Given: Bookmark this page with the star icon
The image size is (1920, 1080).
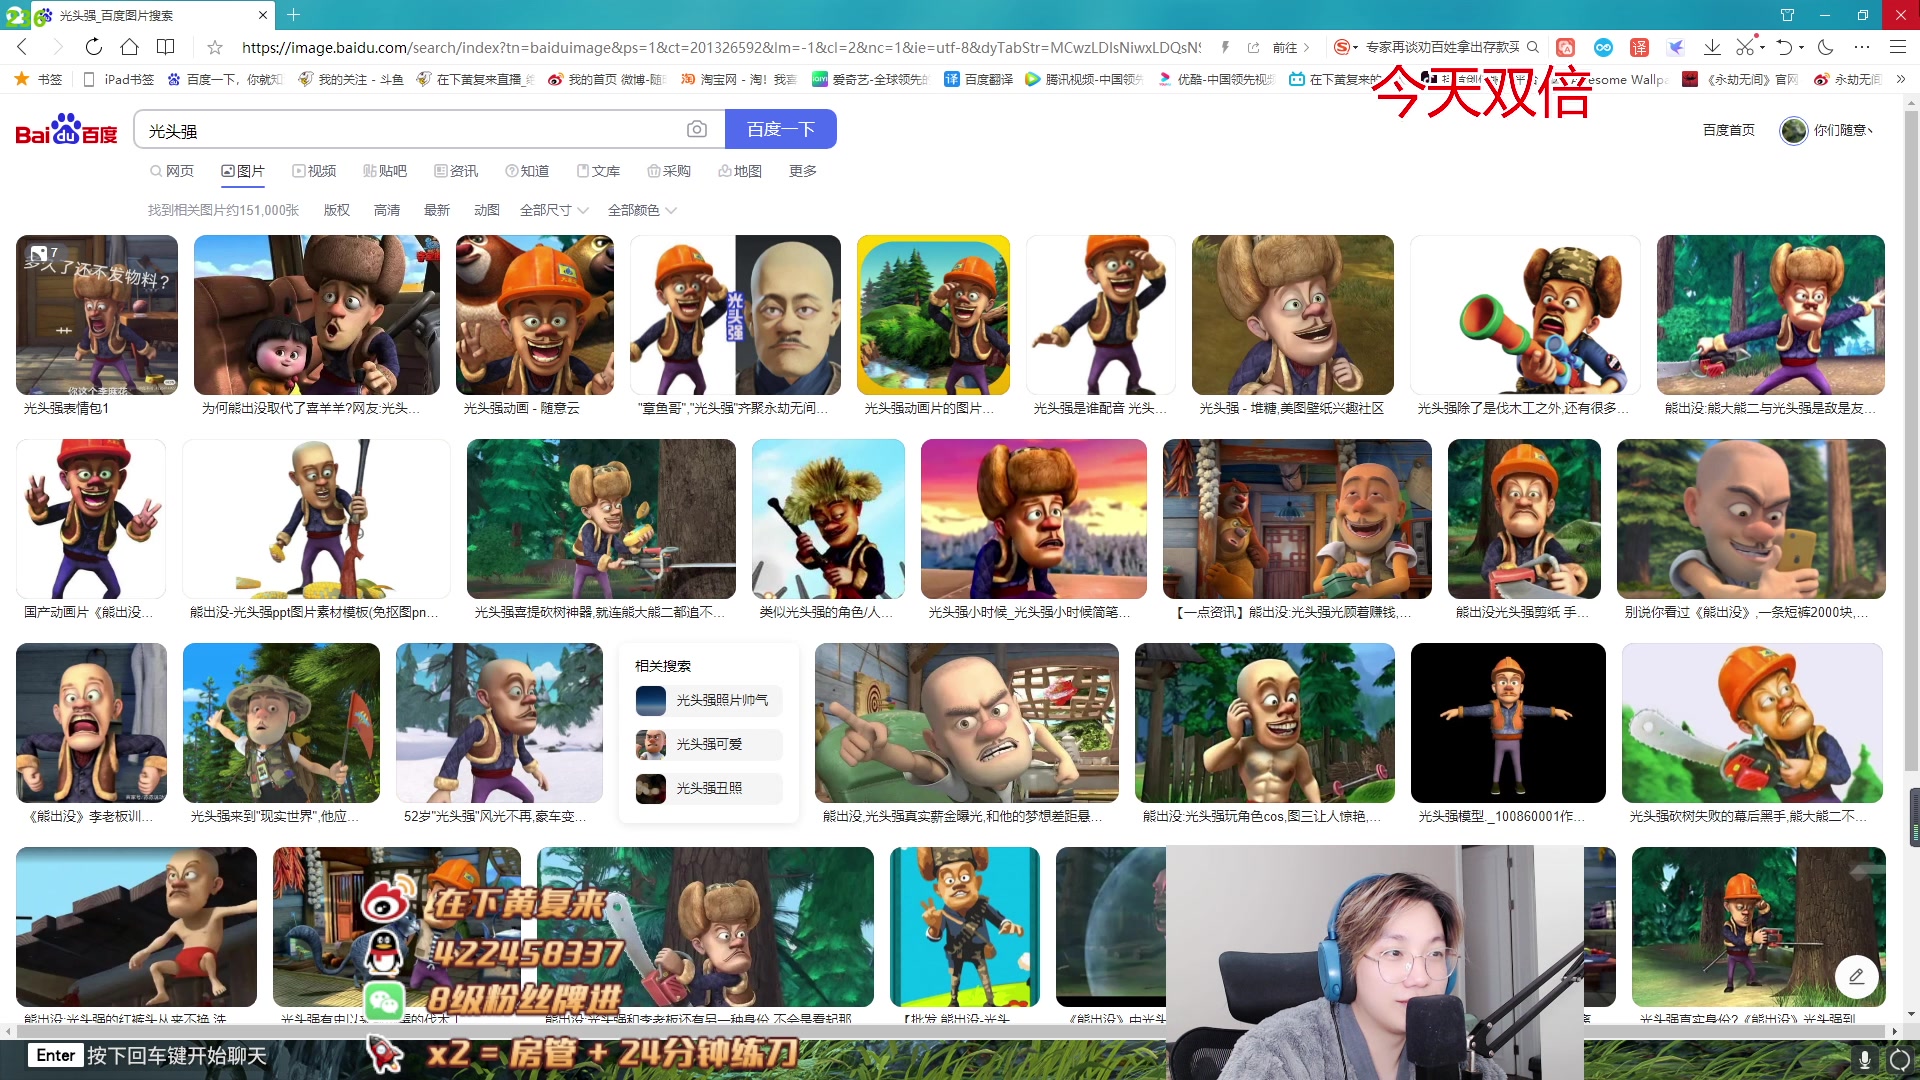Looking at the screenshot, I should click(214, 47).
